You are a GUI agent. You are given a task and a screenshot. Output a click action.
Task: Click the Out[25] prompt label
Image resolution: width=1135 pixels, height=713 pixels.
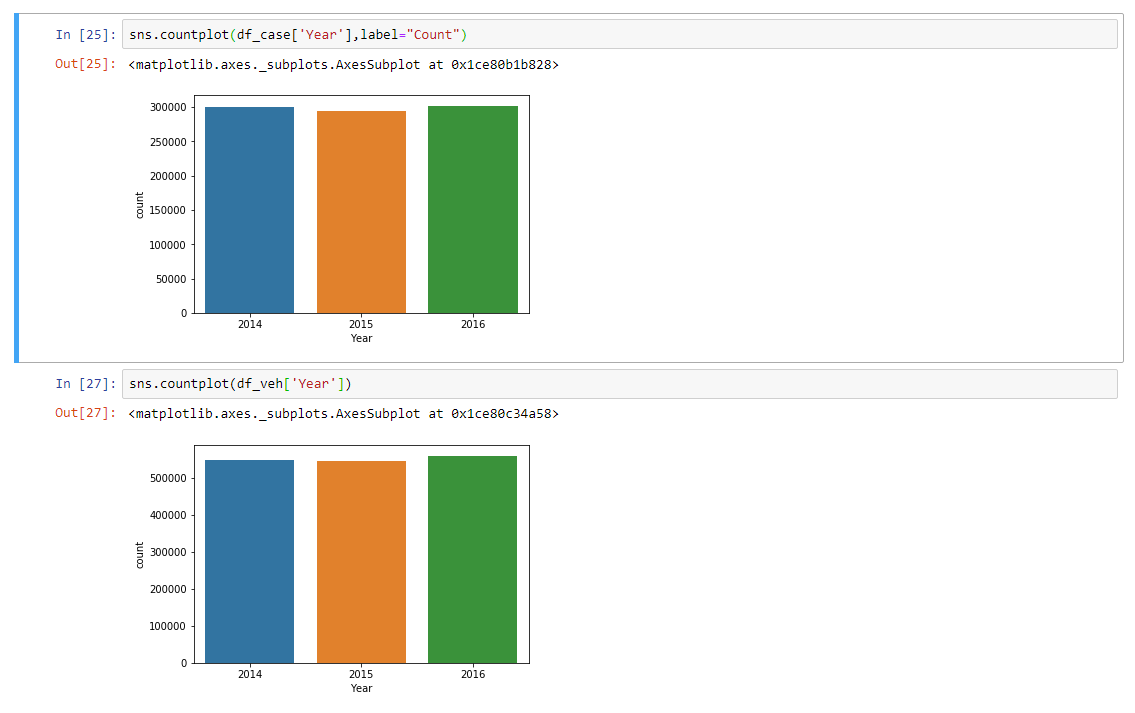(85, 64)
